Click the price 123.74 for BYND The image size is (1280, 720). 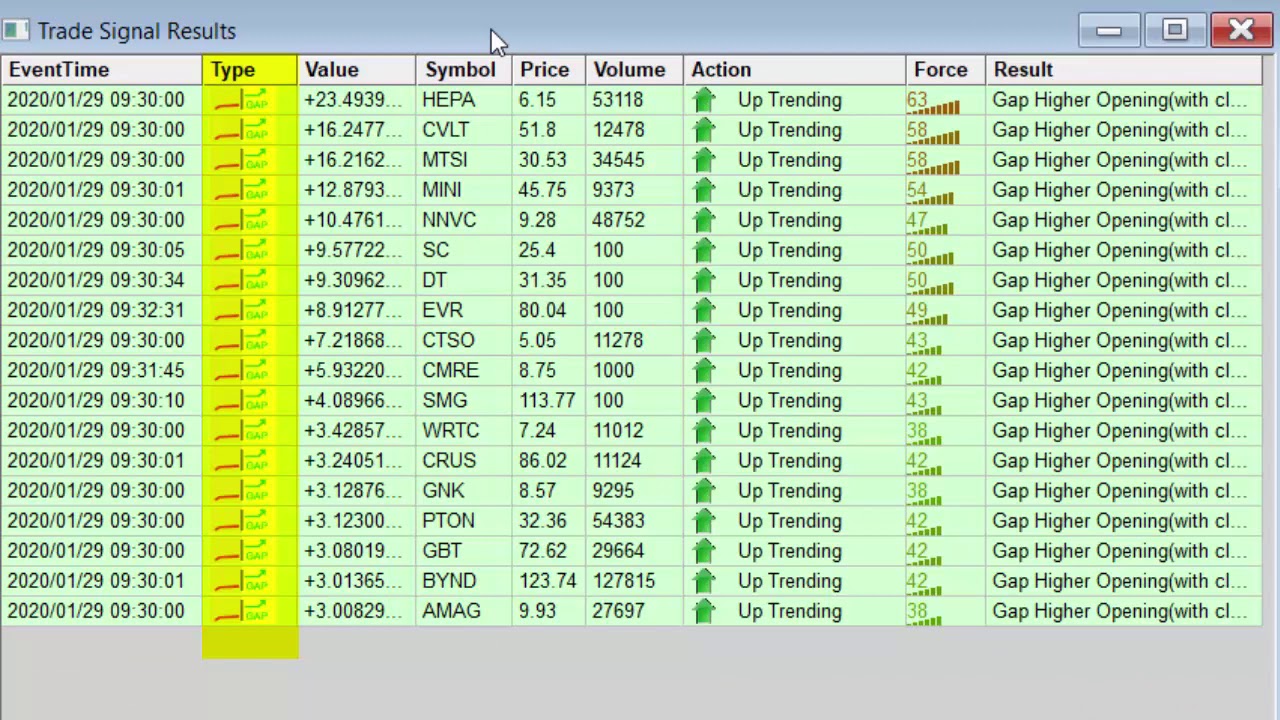pos(547,581)
